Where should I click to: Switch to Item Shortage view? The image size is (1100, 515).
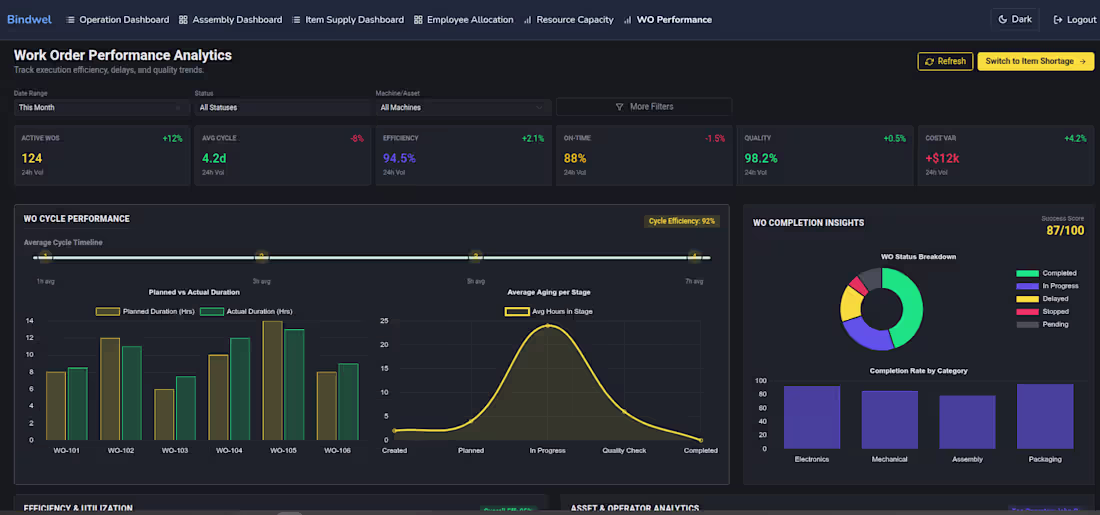(x=1035, y=62)
